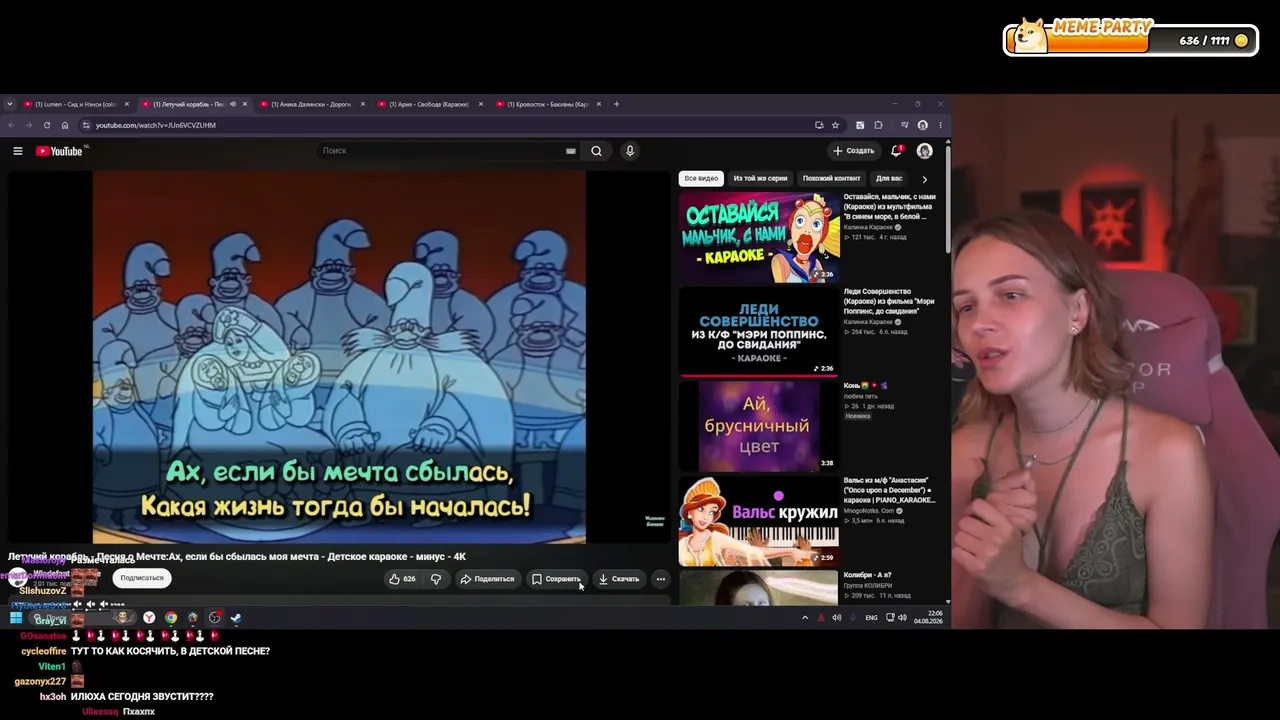Screen dimensions: 1280x720
Task: Switch to the Анника Далински tab
Action: pyautogui.click(x=311, y=104)
